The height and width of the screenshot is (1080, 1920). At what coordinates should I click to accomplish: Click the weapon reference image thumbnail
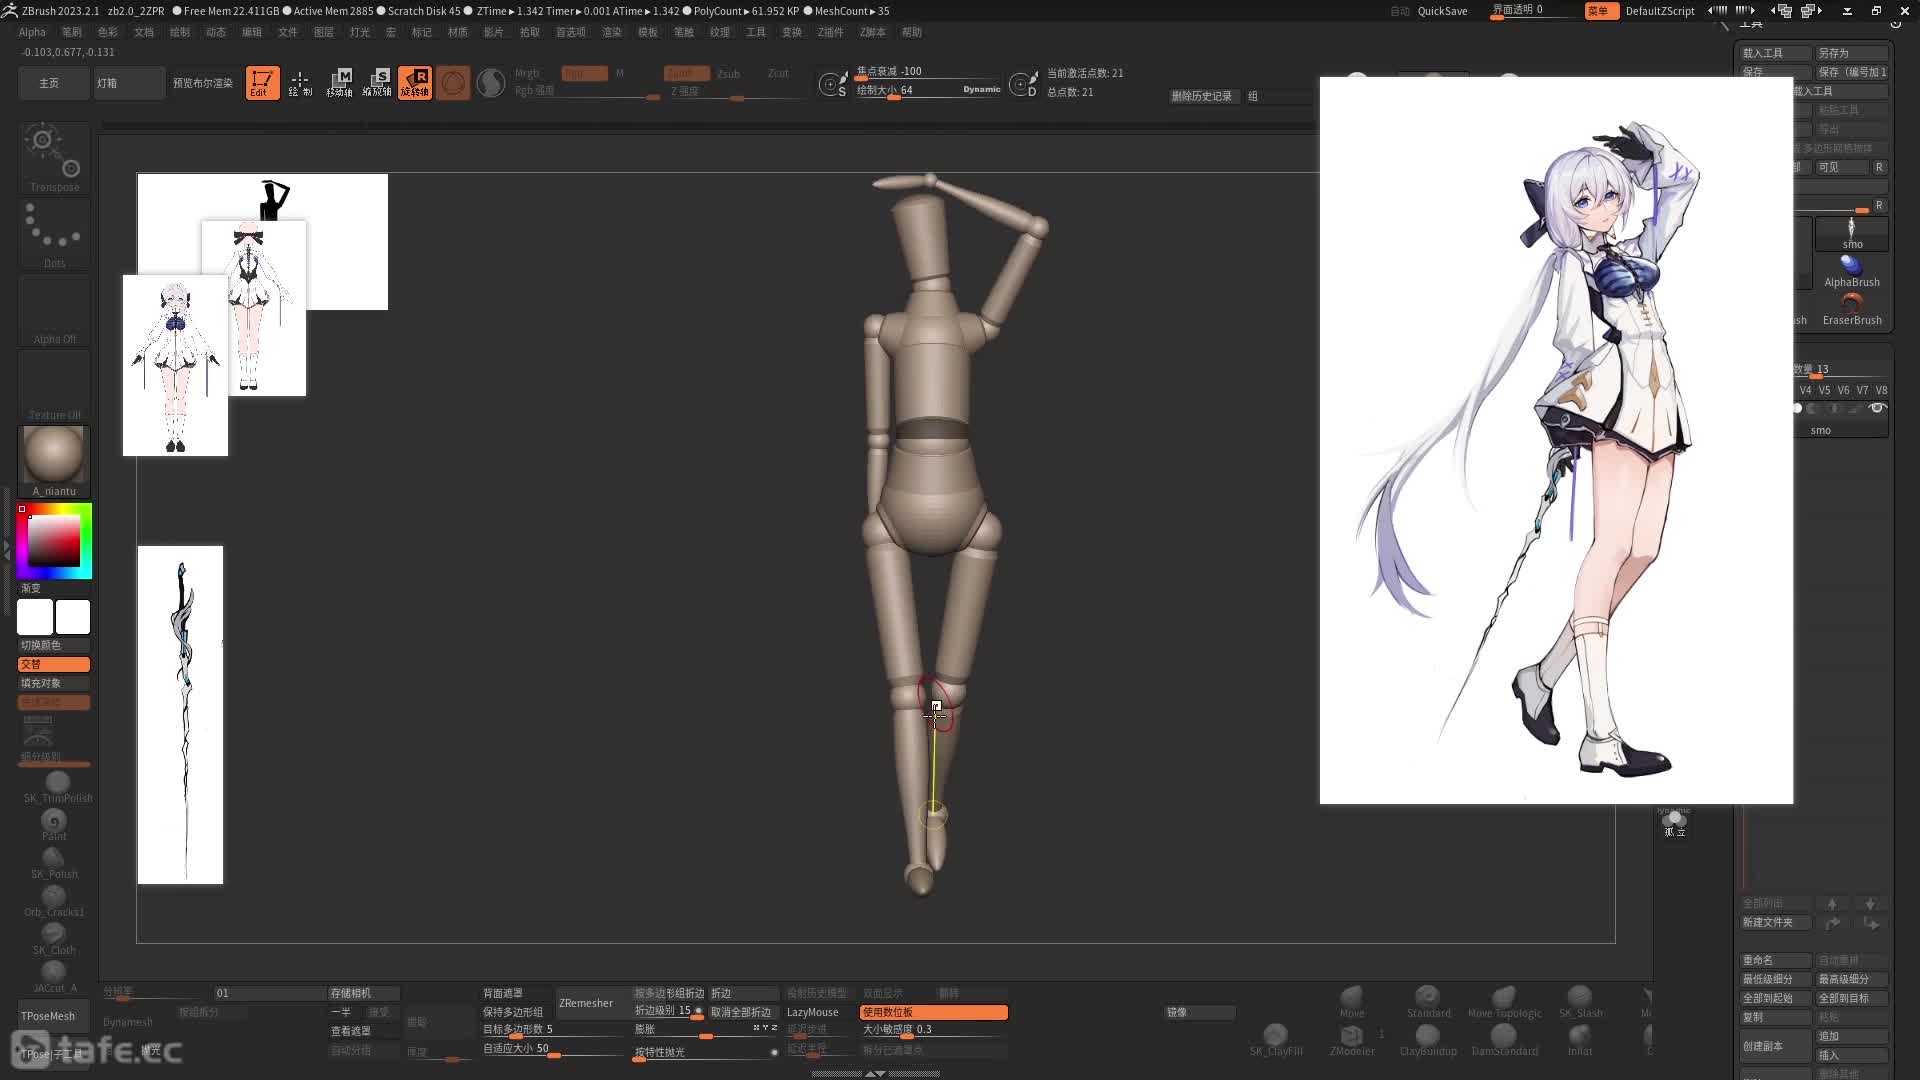180,715
